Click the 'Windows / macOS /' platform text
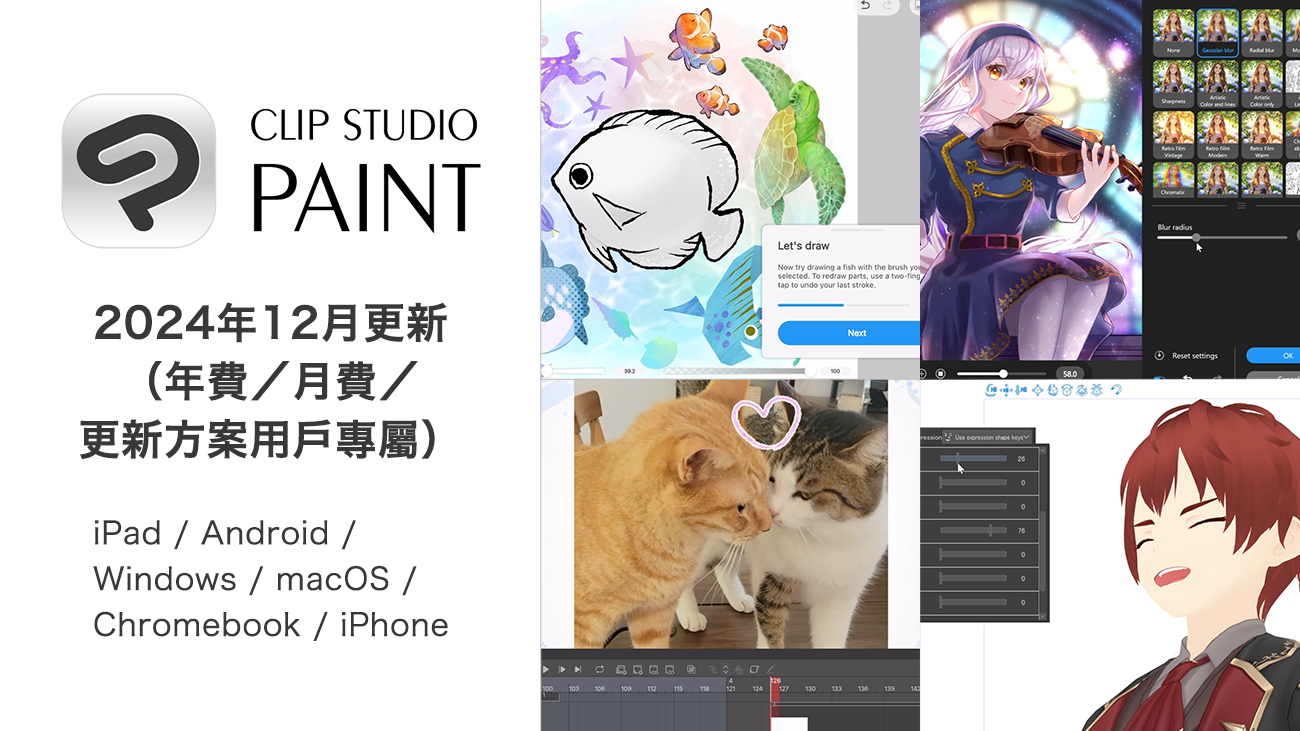The image size is (1300, 731). coord(254,579)
